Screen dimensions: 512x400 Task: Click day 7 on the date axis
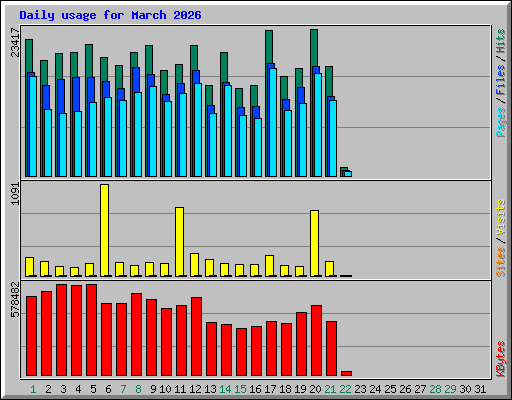123,389
